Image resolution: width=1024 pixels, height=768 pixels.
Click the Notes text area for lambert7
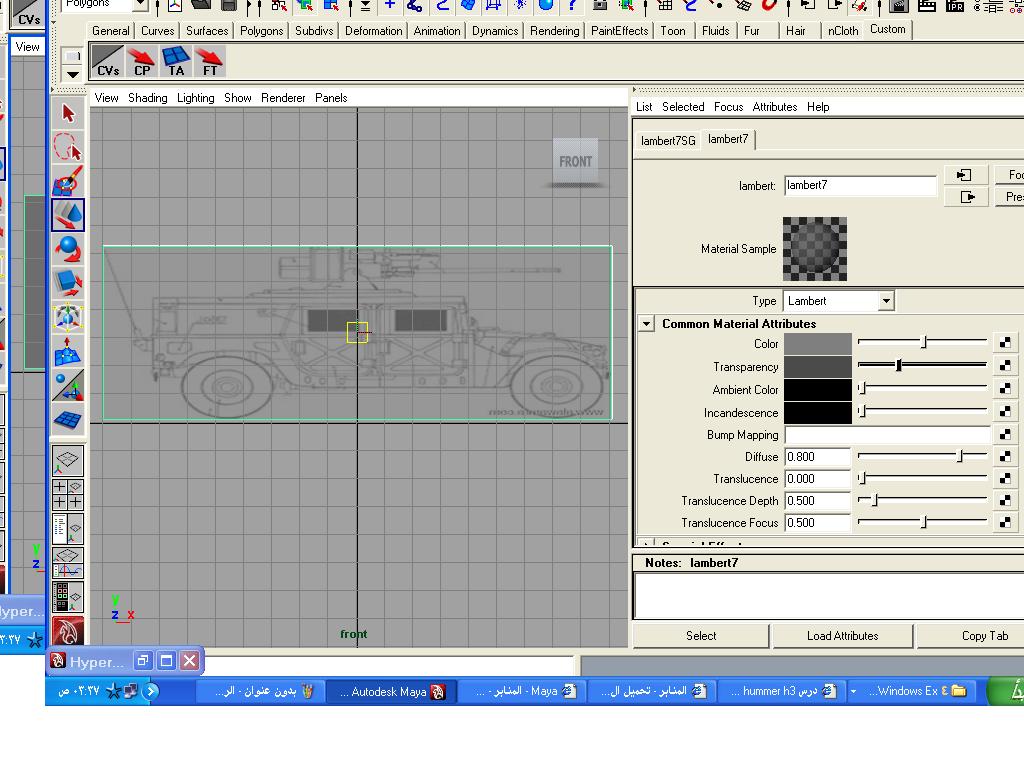tap(829, 596)
